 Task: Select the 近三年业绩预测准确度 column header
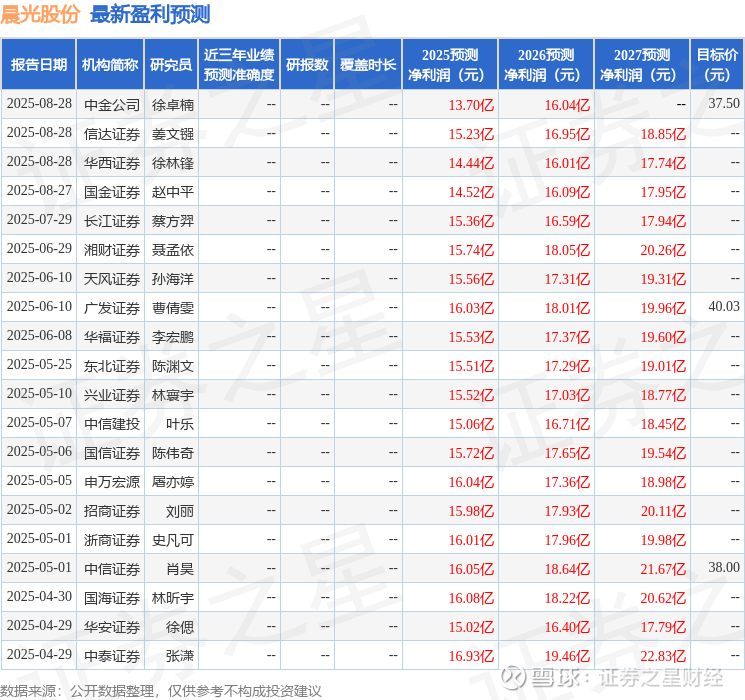tap(239, 65)
